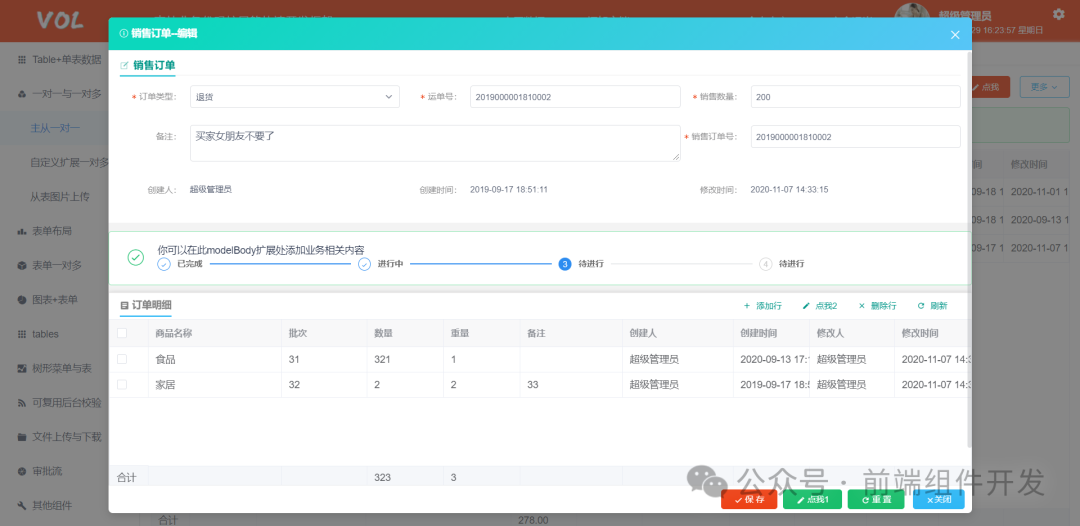The image size is (1080, 526).
Task: Open the 订单类型 dropdown showing 退货
Action: 295,97
